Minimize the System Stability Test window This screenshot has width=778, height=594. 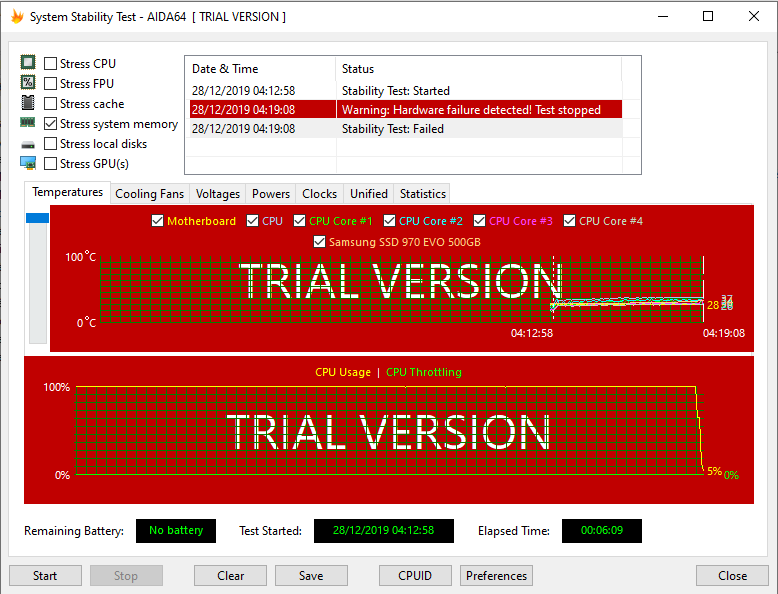pyautogui.click(x=663, y=16)
